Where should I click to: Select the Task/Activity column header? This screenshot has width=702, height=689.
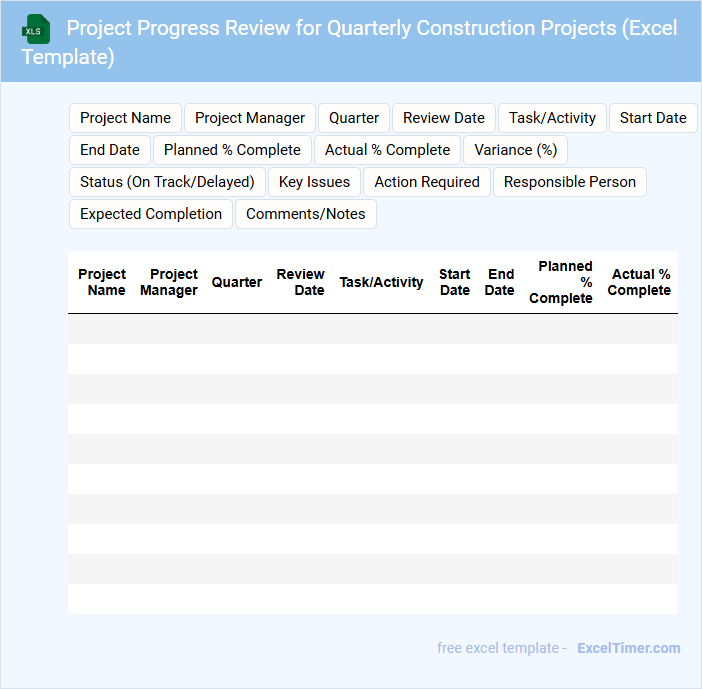(x=381, y=282)
